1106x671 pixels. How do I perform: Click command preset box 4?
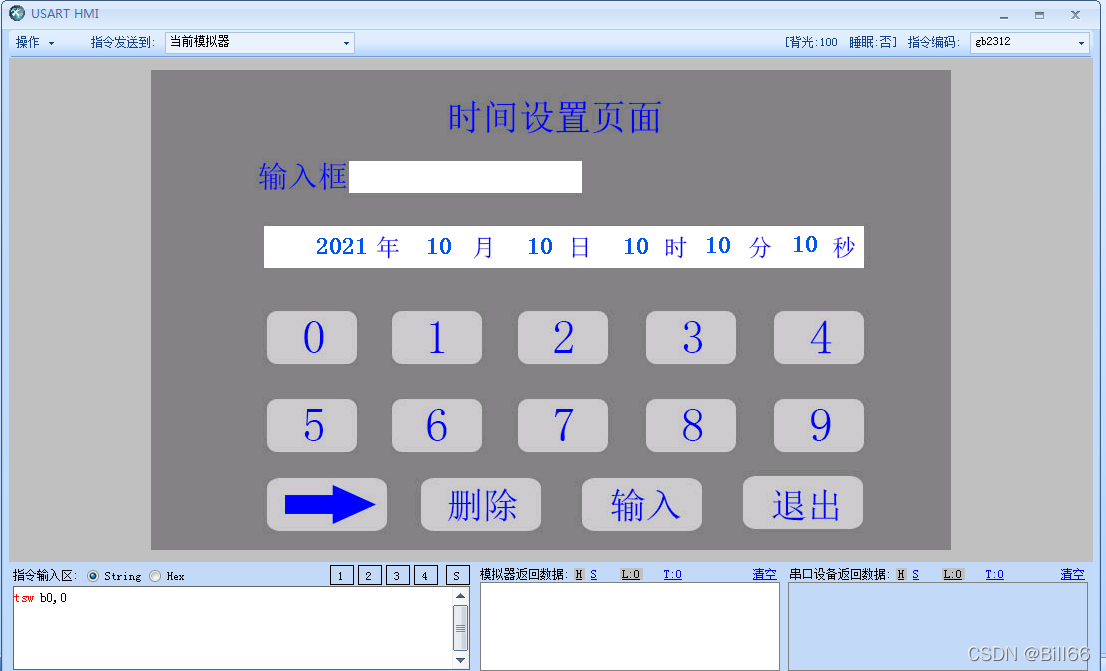(x=426, y=576)
